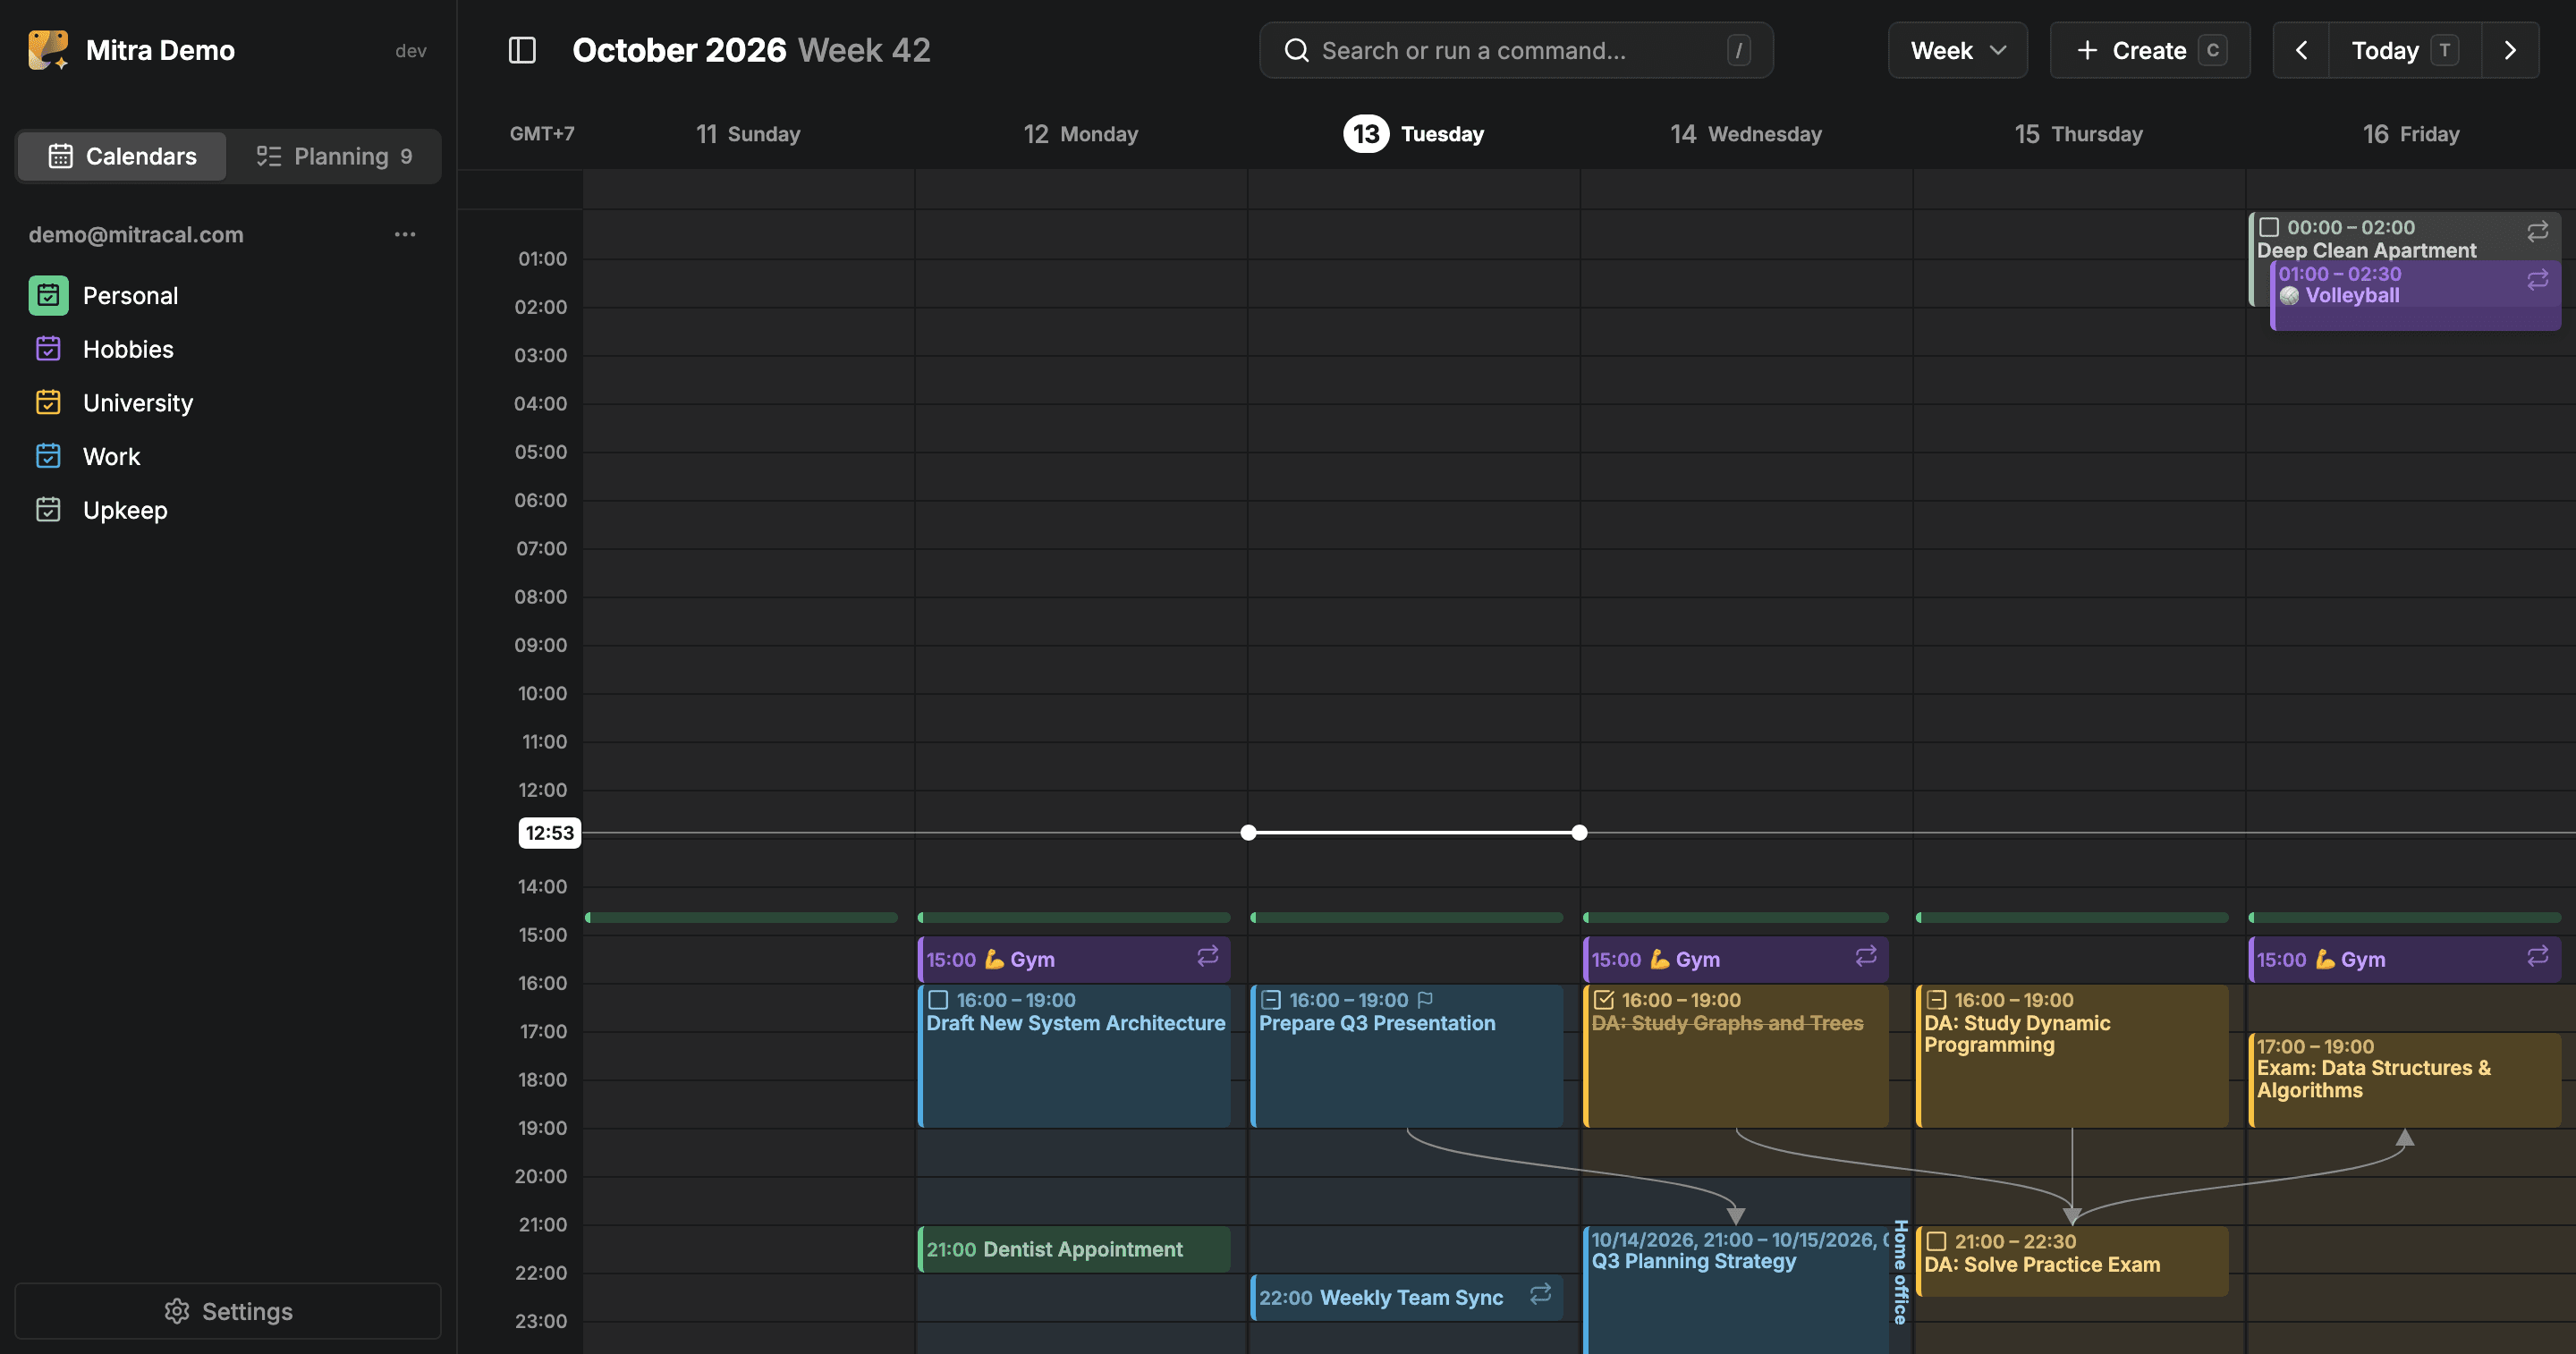2576x1354 pixels.
Task: Toggle Work calendar visibility icon
Action: coord(48,456)
